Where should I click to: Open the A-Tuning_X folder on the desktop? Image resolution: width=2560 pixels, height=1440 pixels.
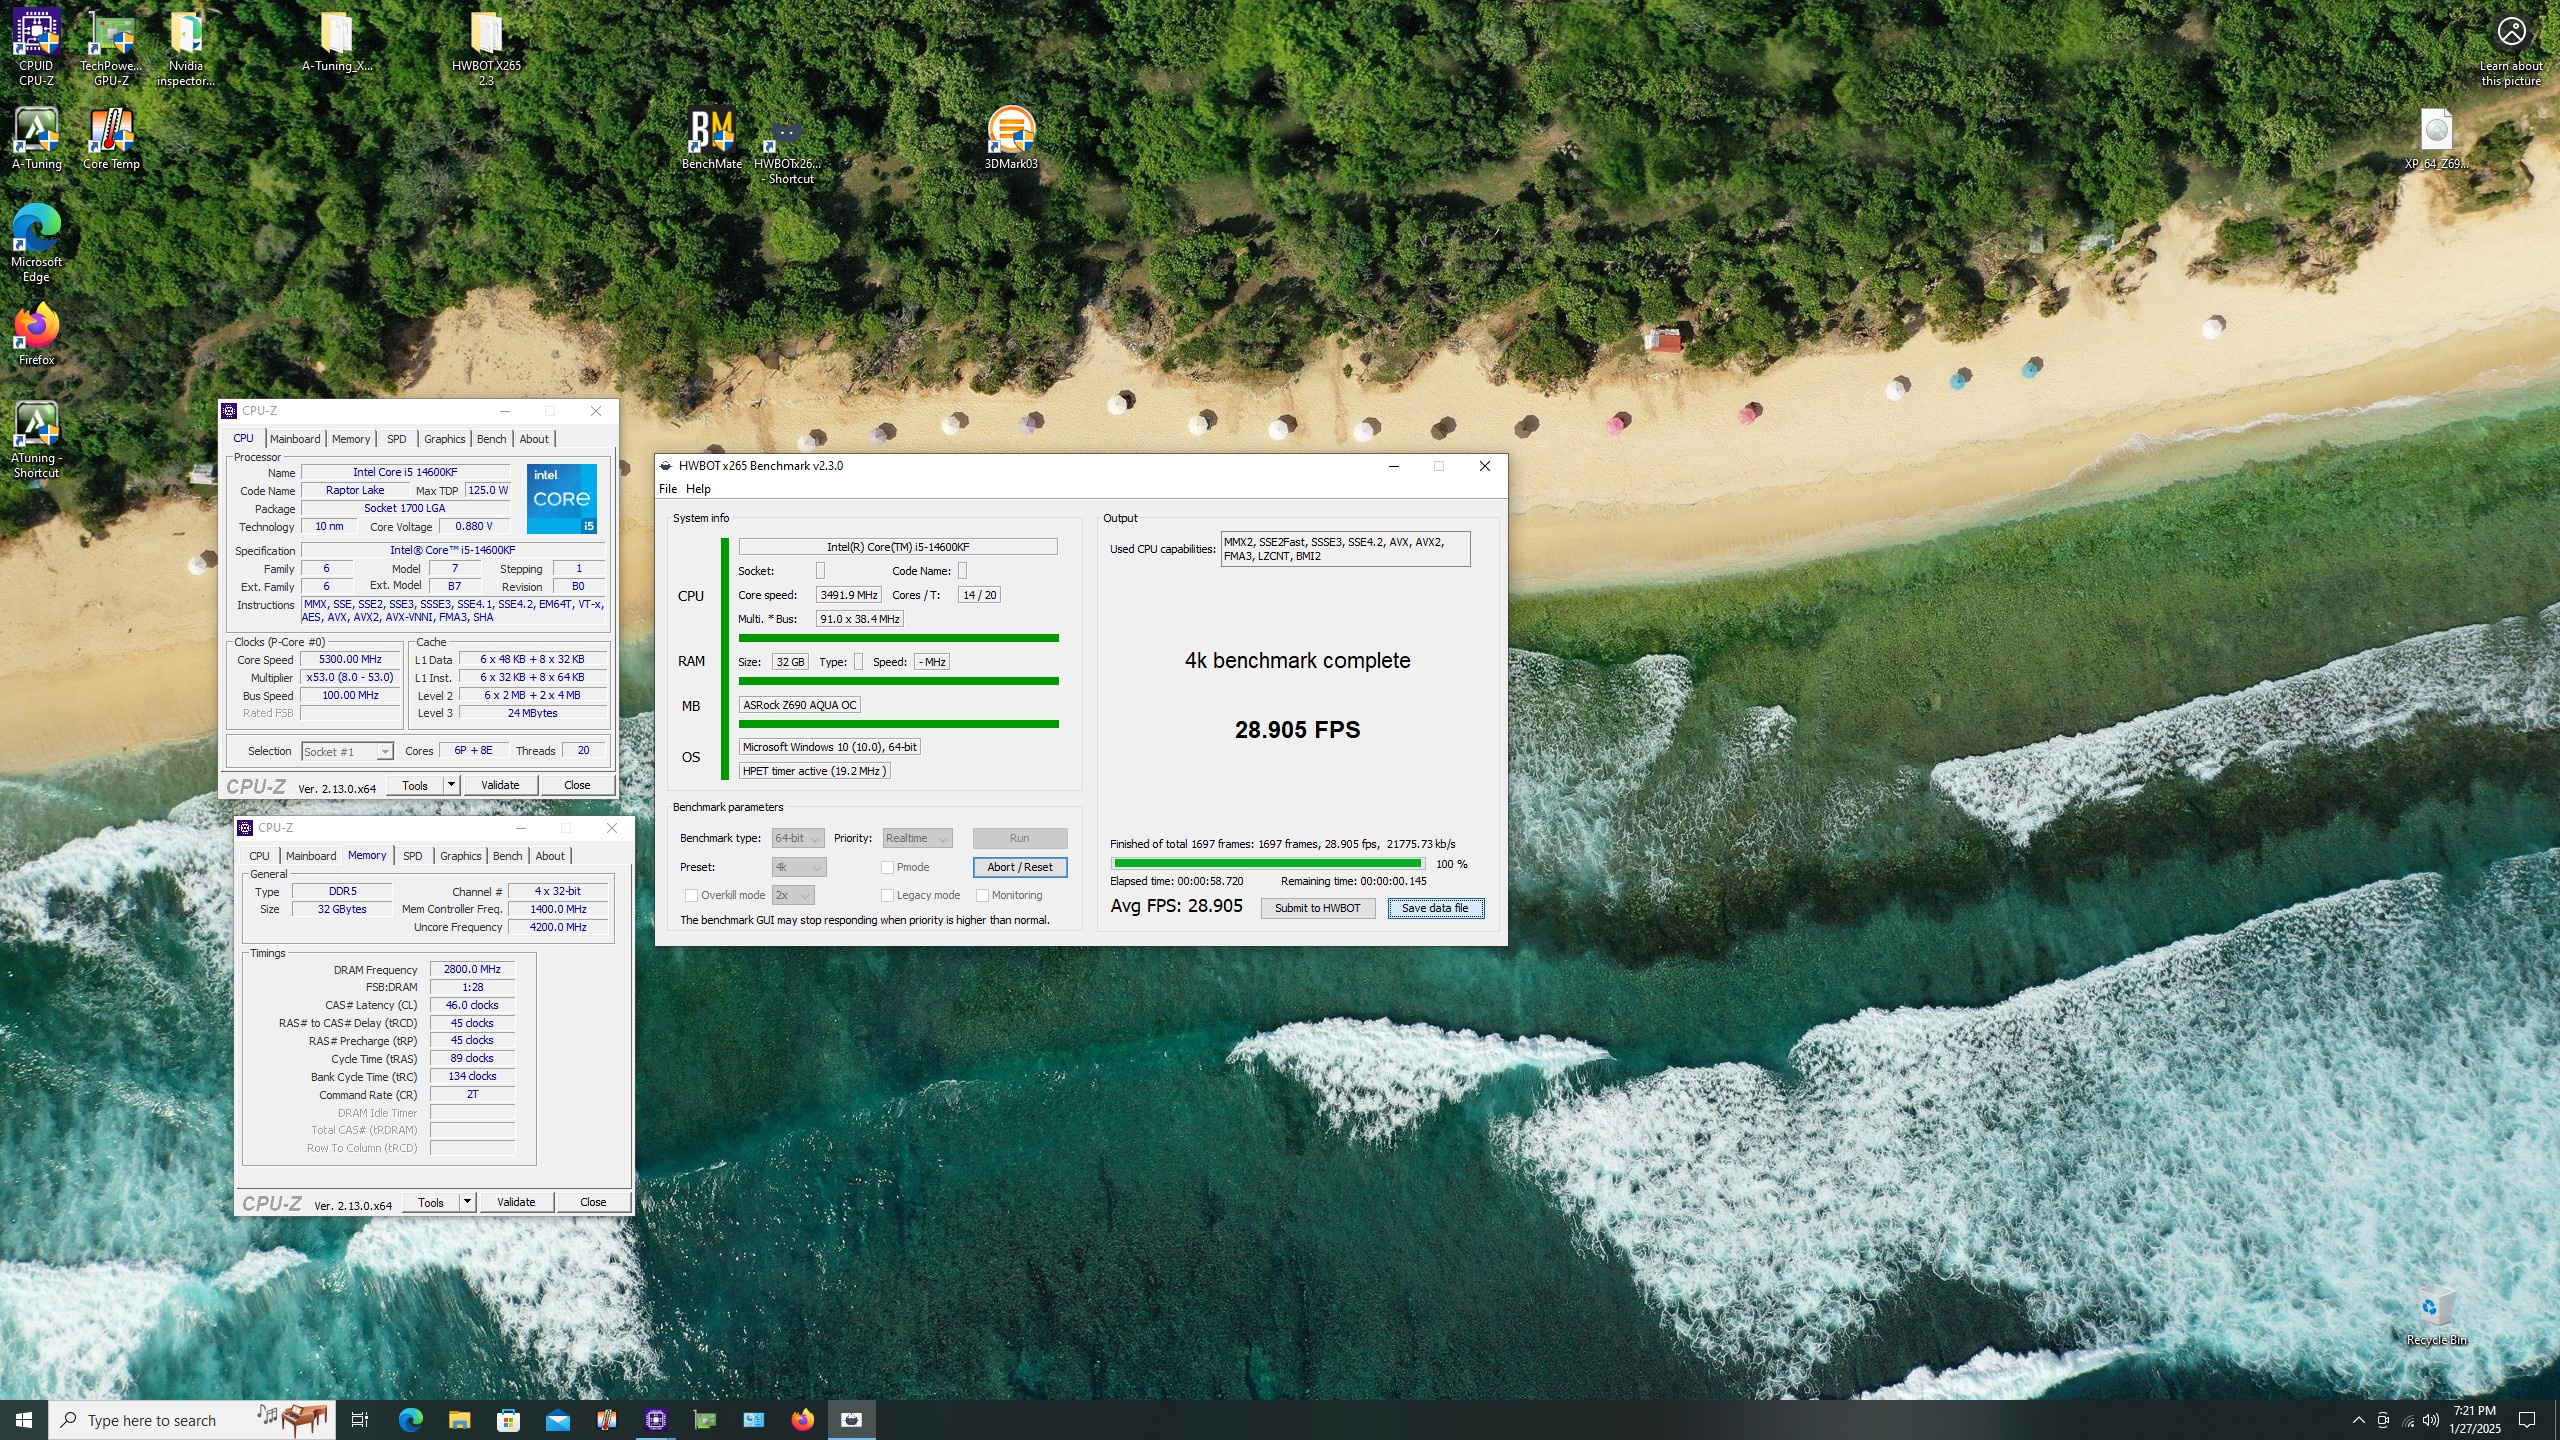click(337, 42)
